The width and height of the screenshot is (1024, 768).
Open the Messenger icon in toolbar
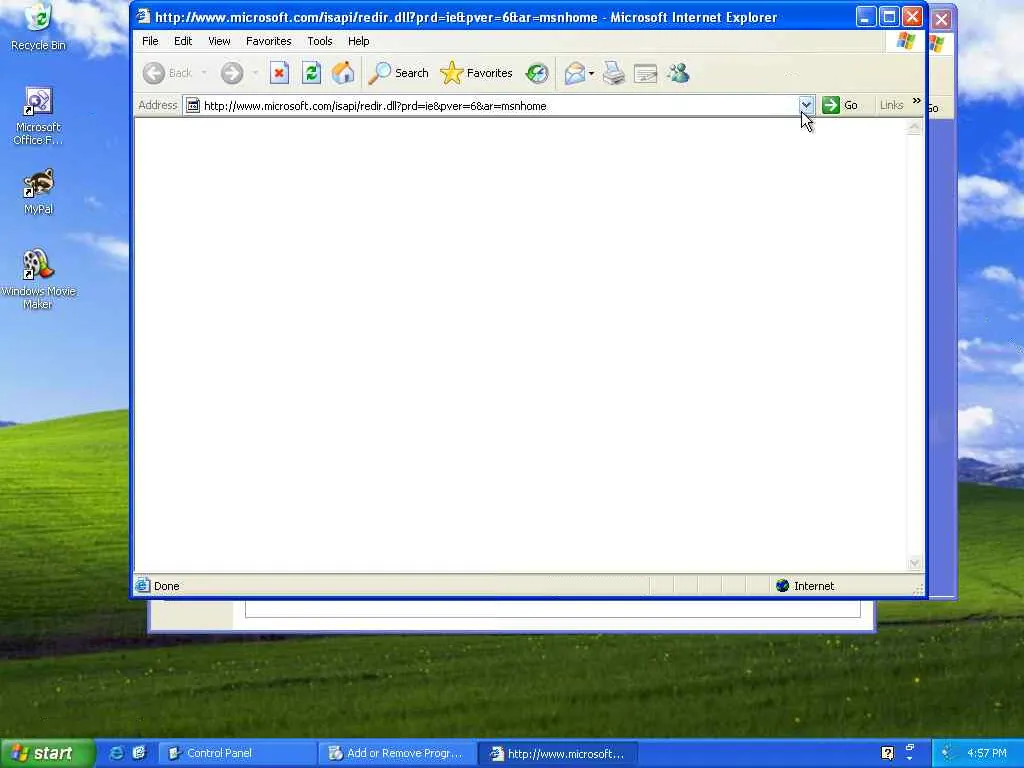[x=679, y=73]
